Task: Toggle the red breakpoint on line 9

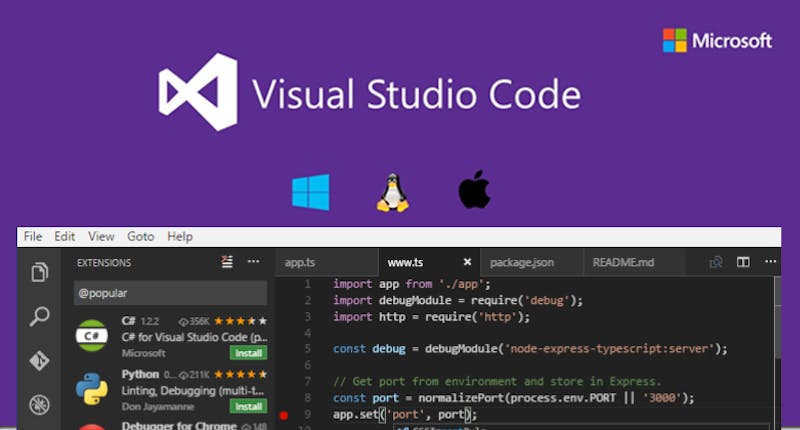Action: pyautogui.click(x=284, y=415)
